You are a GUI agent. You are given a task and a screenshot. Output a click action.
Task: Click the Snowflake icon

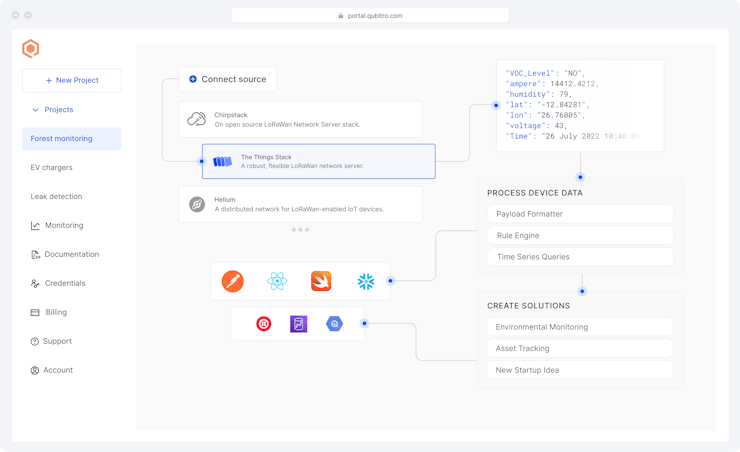click(366, 282)
